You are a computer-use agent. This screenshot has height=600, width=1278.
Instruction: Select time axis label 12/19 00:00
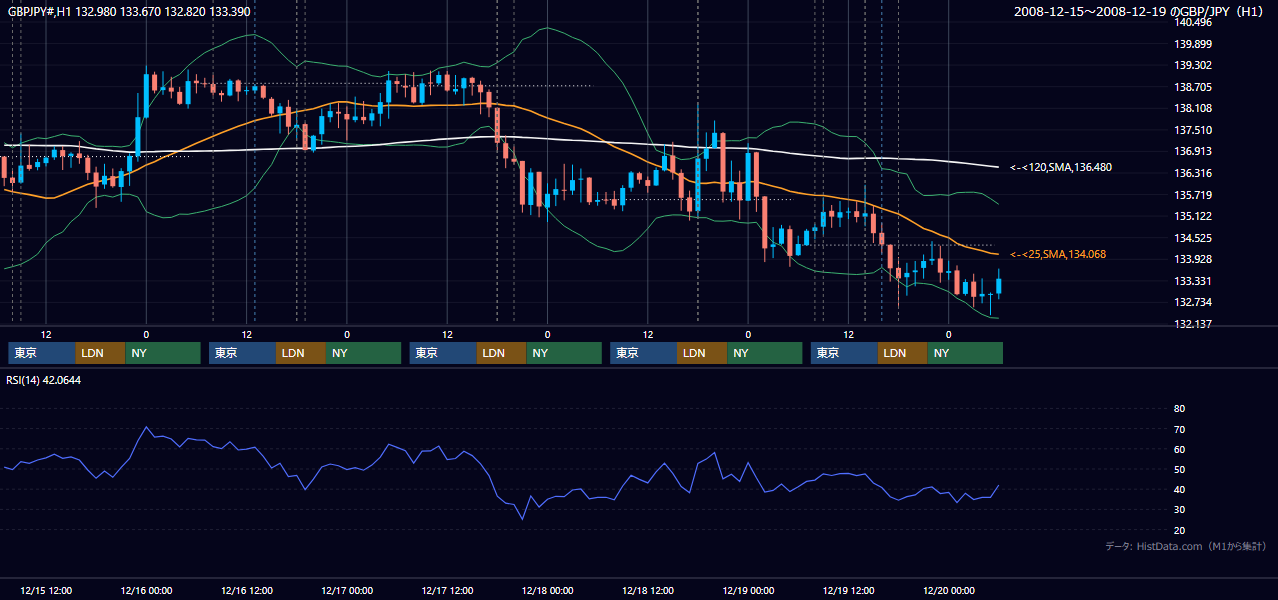748,590
